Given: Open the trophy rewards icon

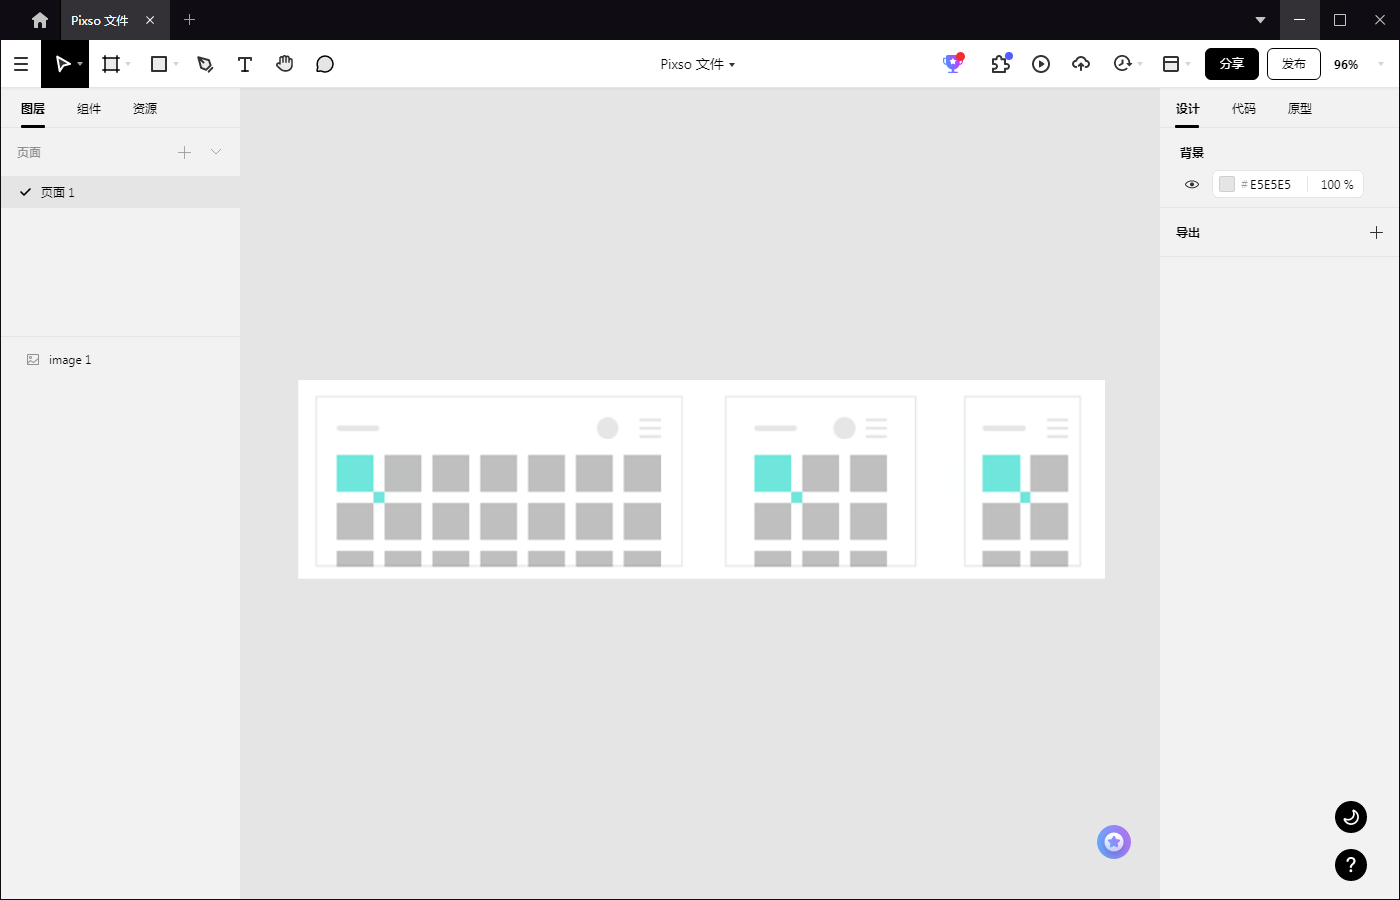Looking at the screenshot, I should pos(953,63).
